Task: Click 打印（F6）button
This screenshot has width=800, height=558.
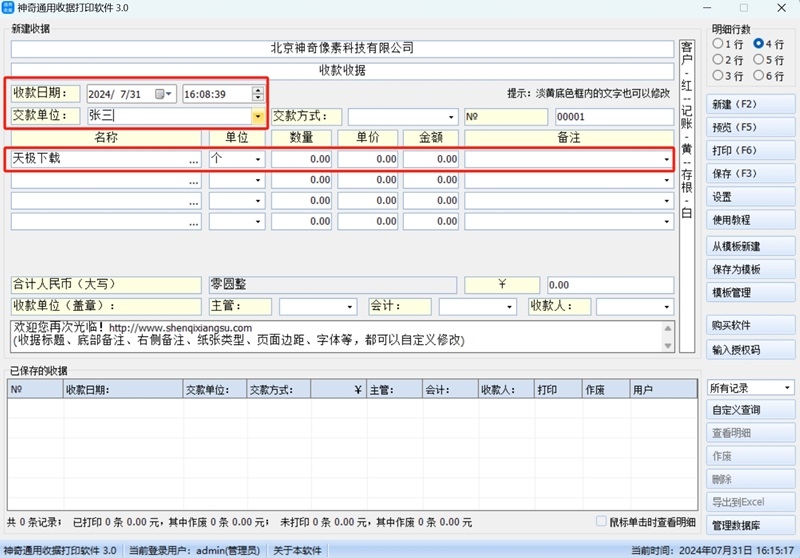Action: [751, 150]
